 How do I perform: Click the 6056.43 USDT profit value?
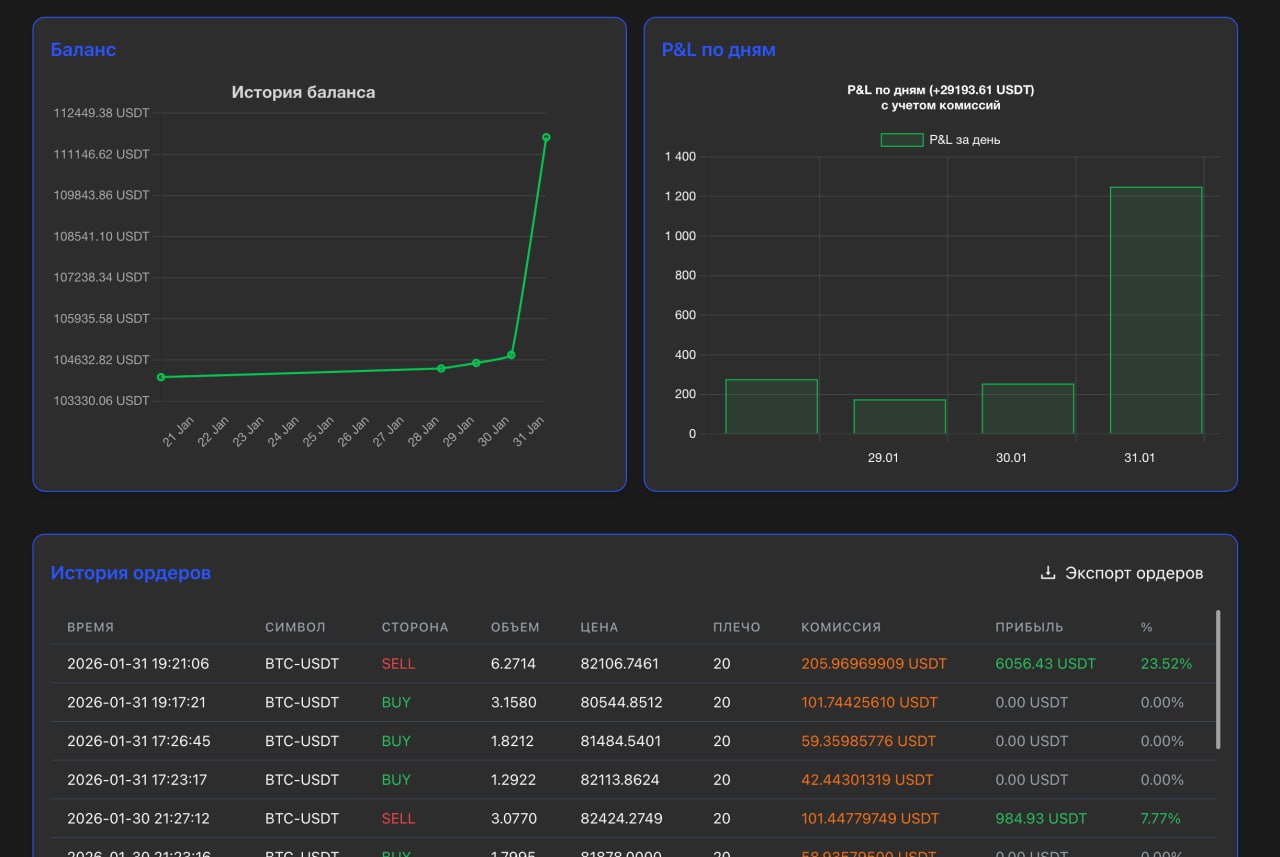(x=1045, y=663)
